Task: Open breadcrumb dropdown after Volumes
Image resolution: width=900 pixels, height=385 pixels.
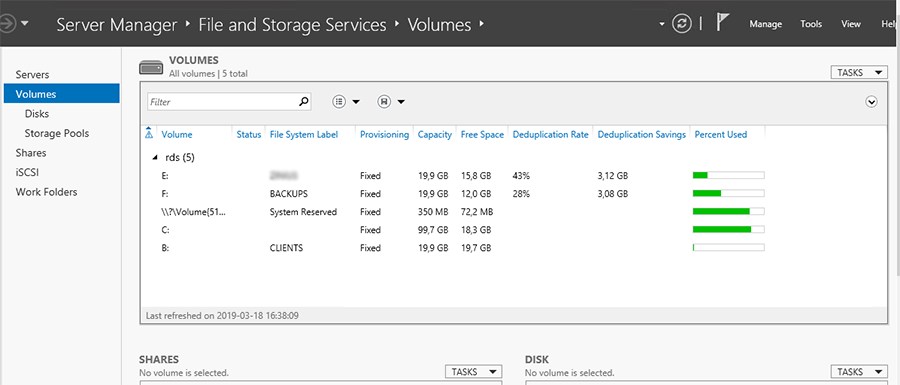Action: tap(482, 25)
